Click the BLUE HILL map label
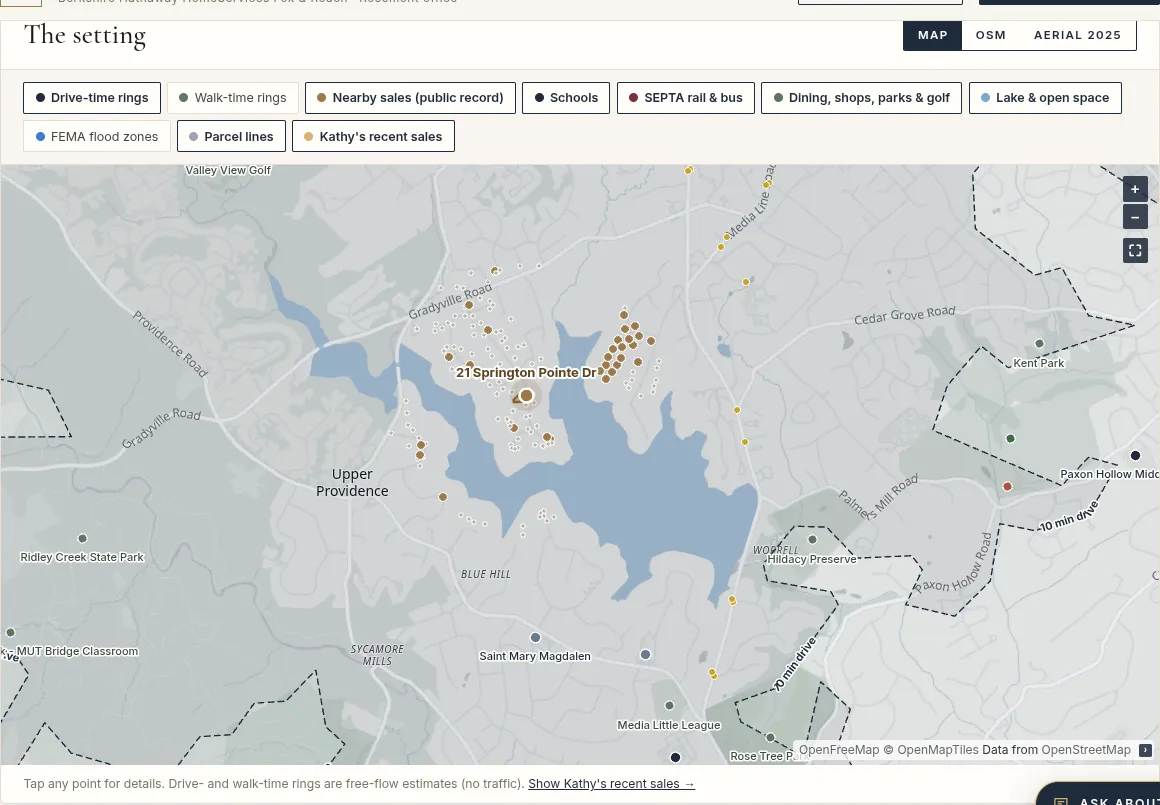Image resolution: width=1160 pixels, height=805 pixels. point(485,574)
